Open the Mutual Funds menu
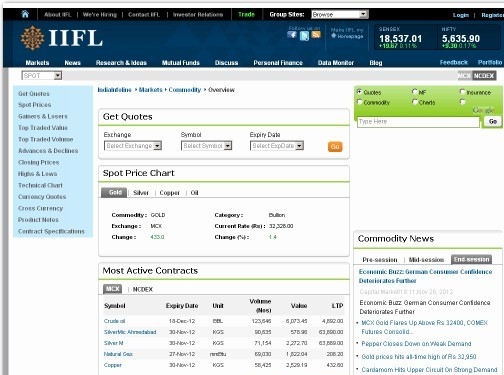 coord(180,63)
